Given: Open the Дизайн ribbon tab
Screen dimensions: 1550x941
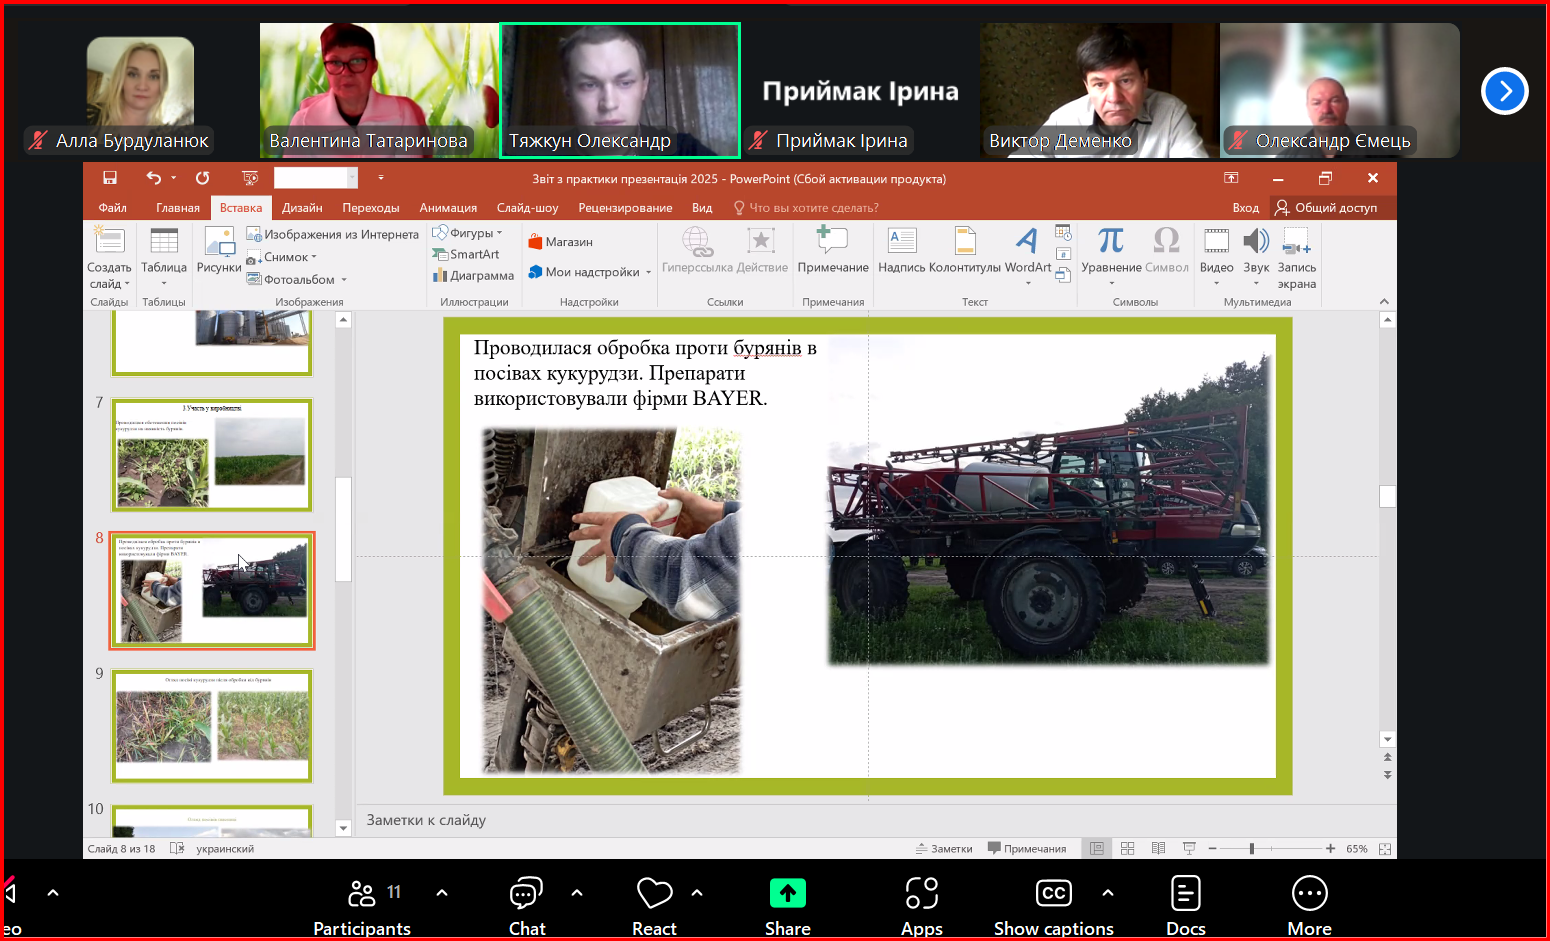Looking at the screenshot, I should pyautogui.click(x=302, y=208).
